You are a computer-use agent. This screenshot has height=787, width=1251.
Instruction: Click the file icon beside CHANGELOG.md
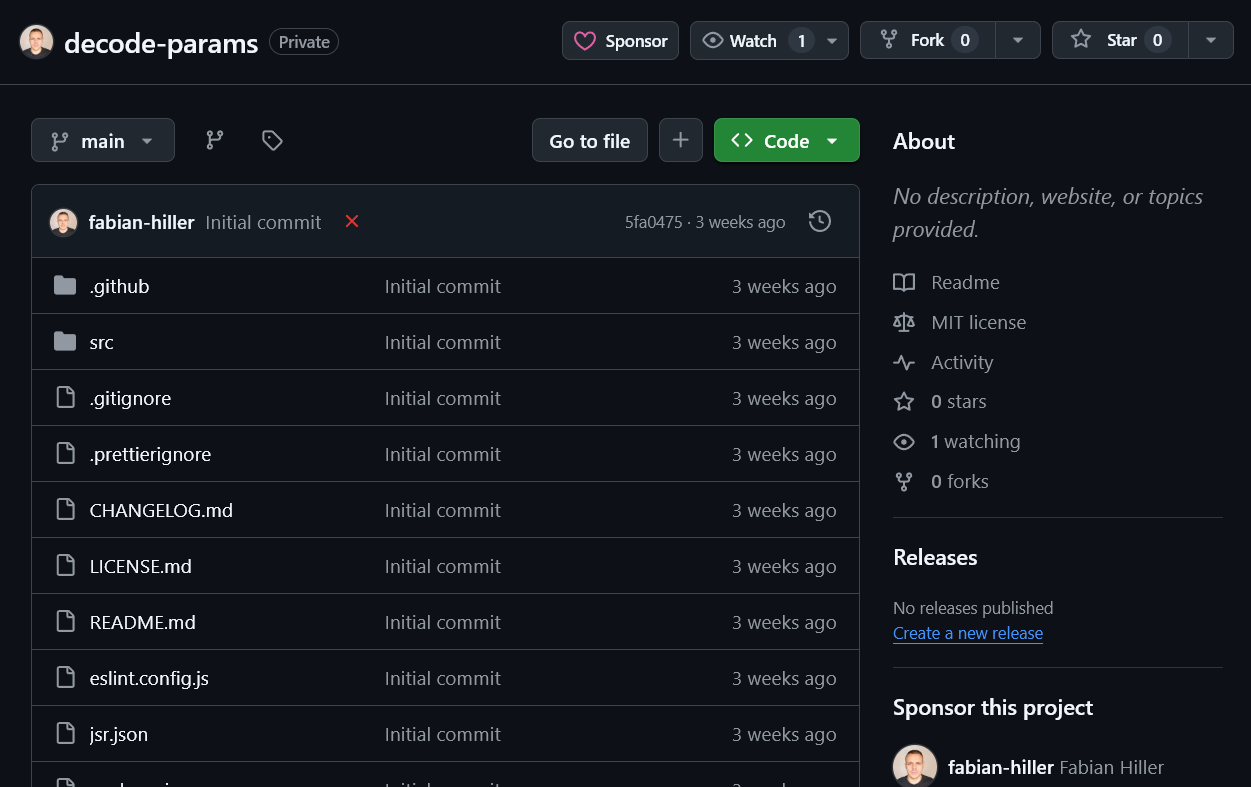pyautogui.click(x=66, y=510)
